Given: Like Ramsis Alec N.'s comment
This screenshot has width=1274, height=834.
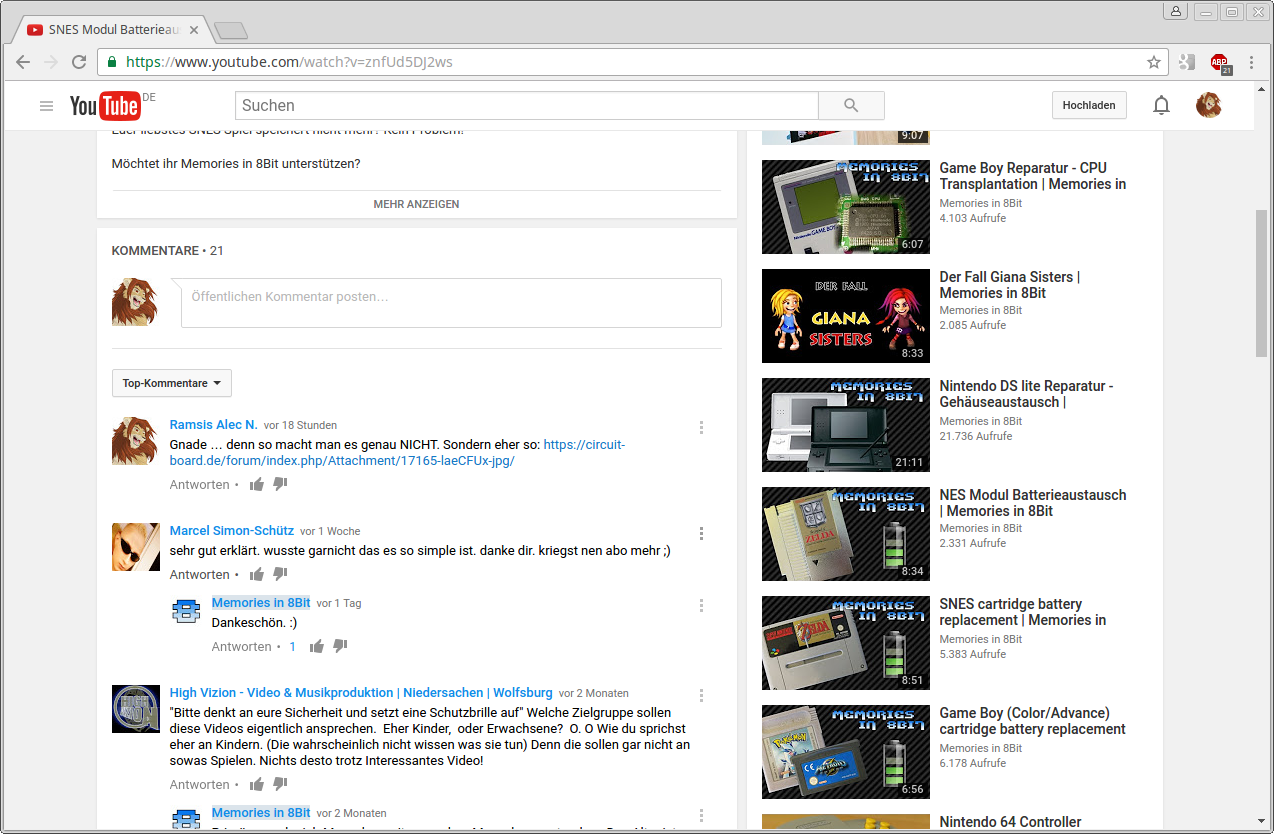Looking at the screenshot, I should (257, 484).
